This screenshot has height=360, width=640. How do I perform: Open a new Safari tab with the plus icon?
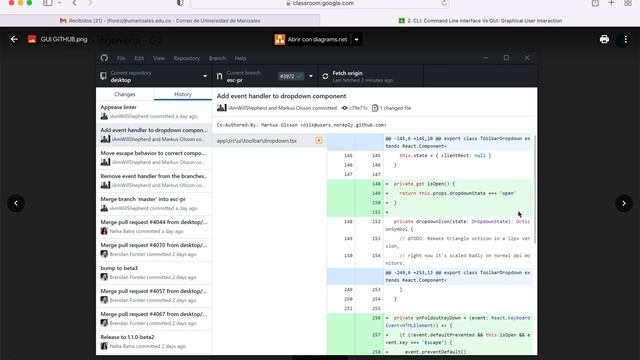(611, 3)
